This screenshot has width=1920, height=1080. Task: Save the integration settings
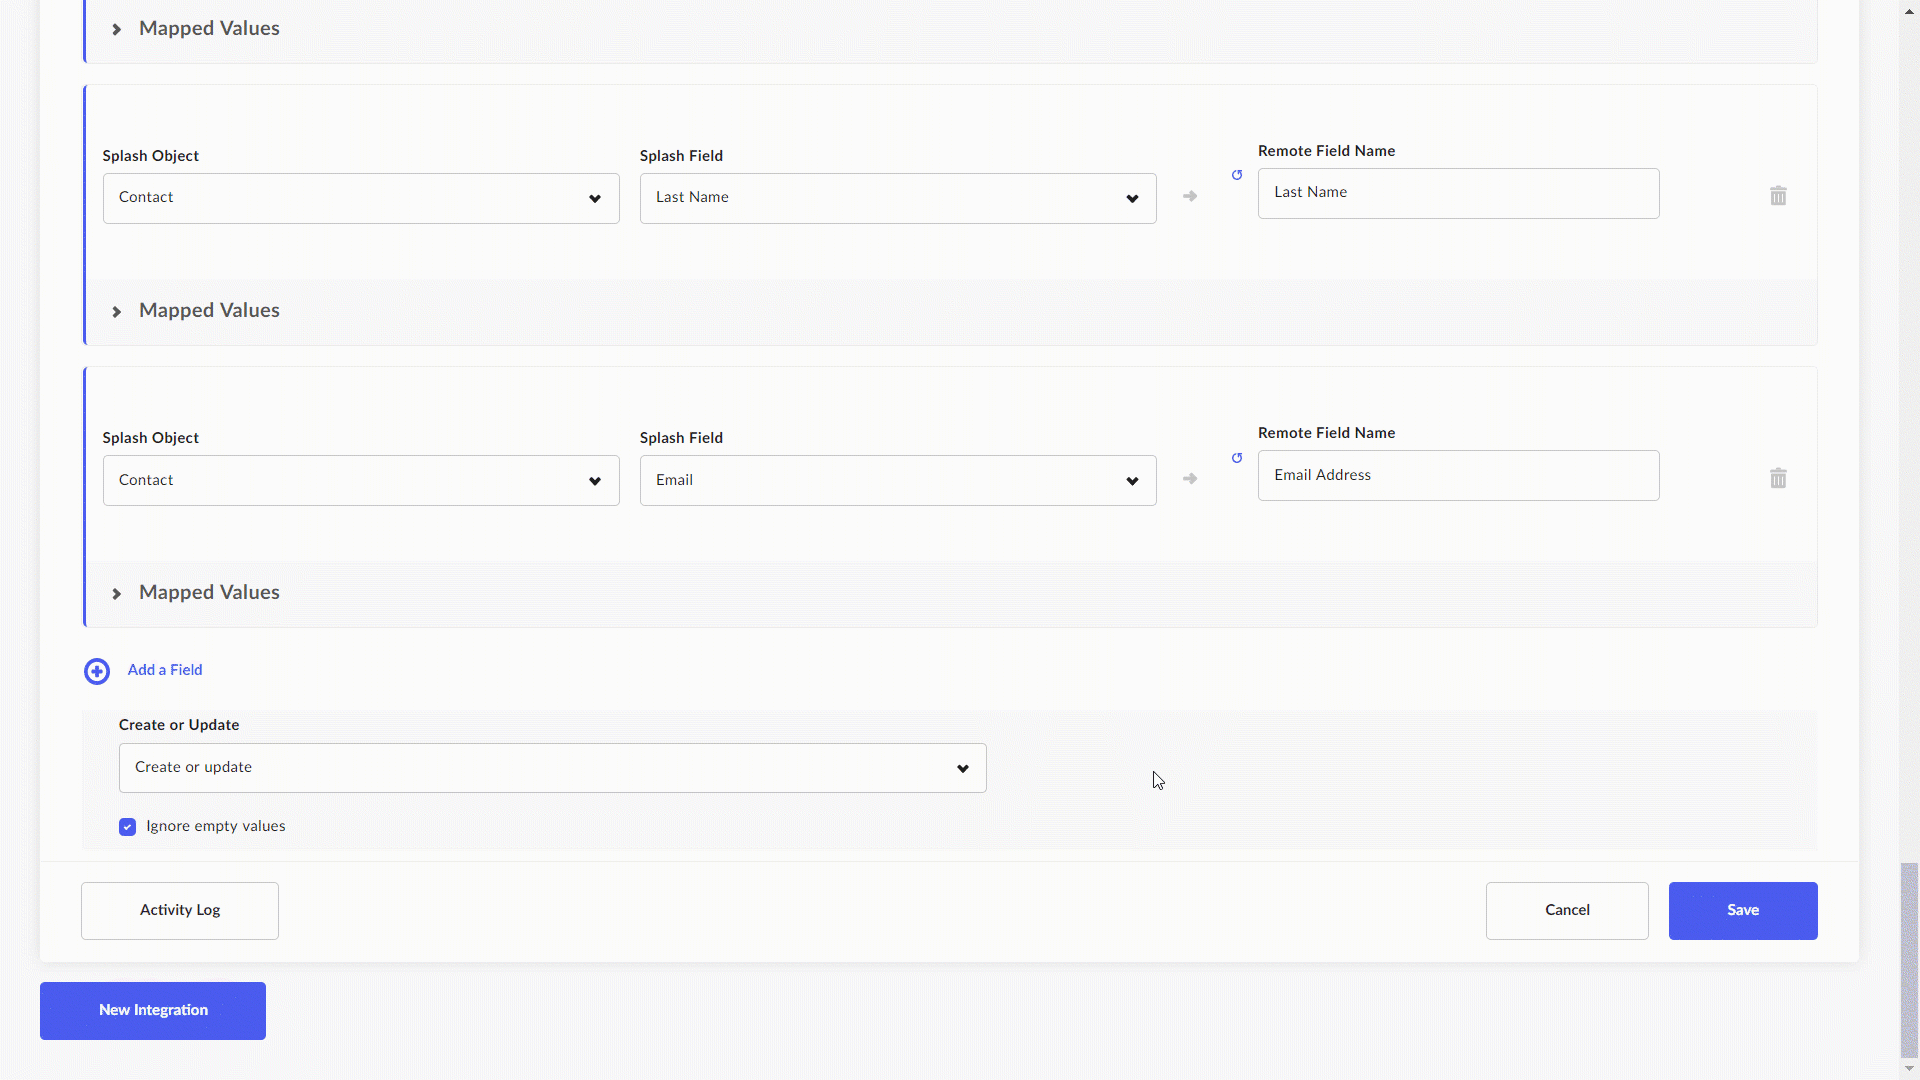[1743, 910]
